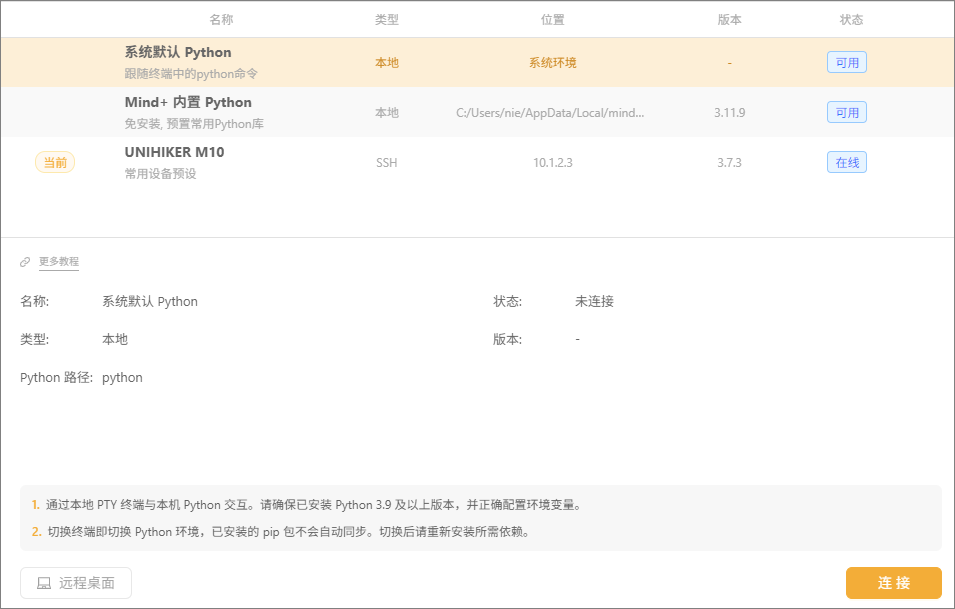955x609 pixels.
Task: Click 可用 status tag of Mind+ Python
Action: 847,113
